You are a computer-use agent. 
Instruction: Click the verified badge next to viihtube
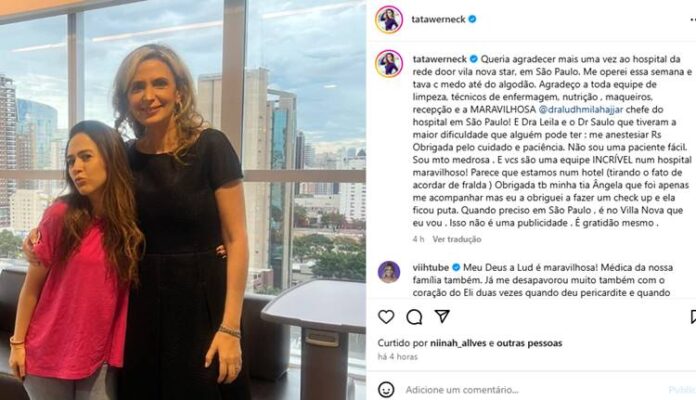point(456,267)
